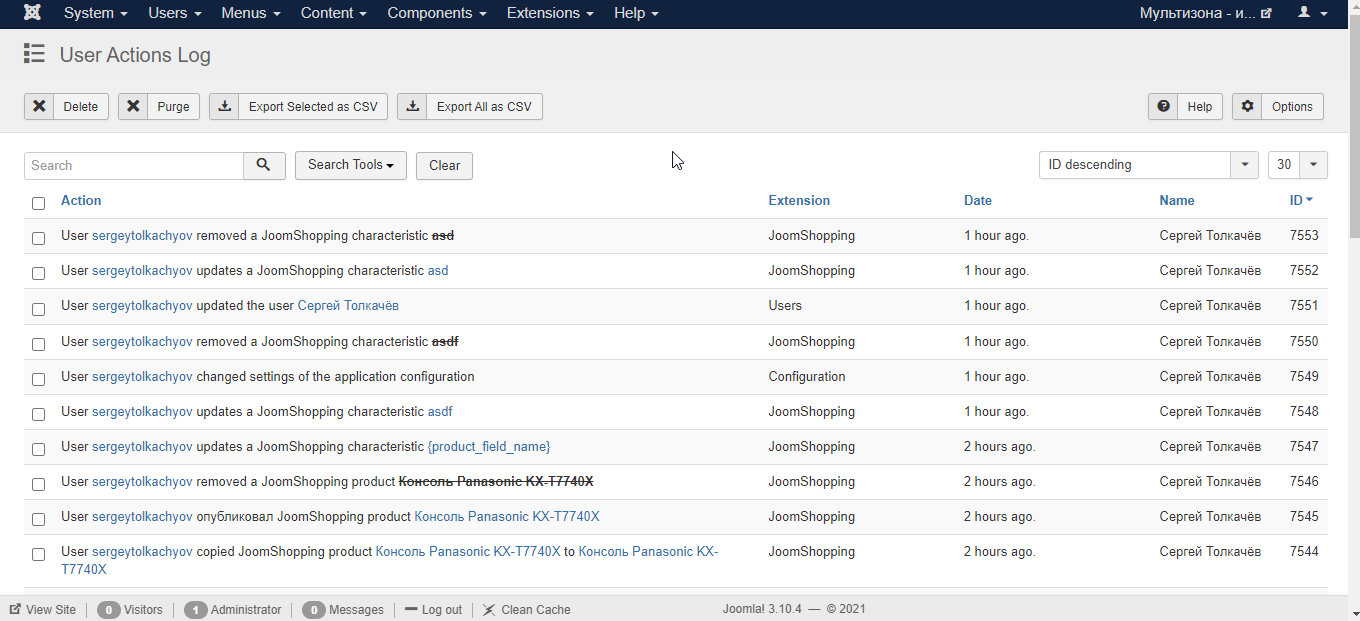The height and width of the screenshot is (621, 1360).
Task: Open the Components menu
Action: coord(437,13)
